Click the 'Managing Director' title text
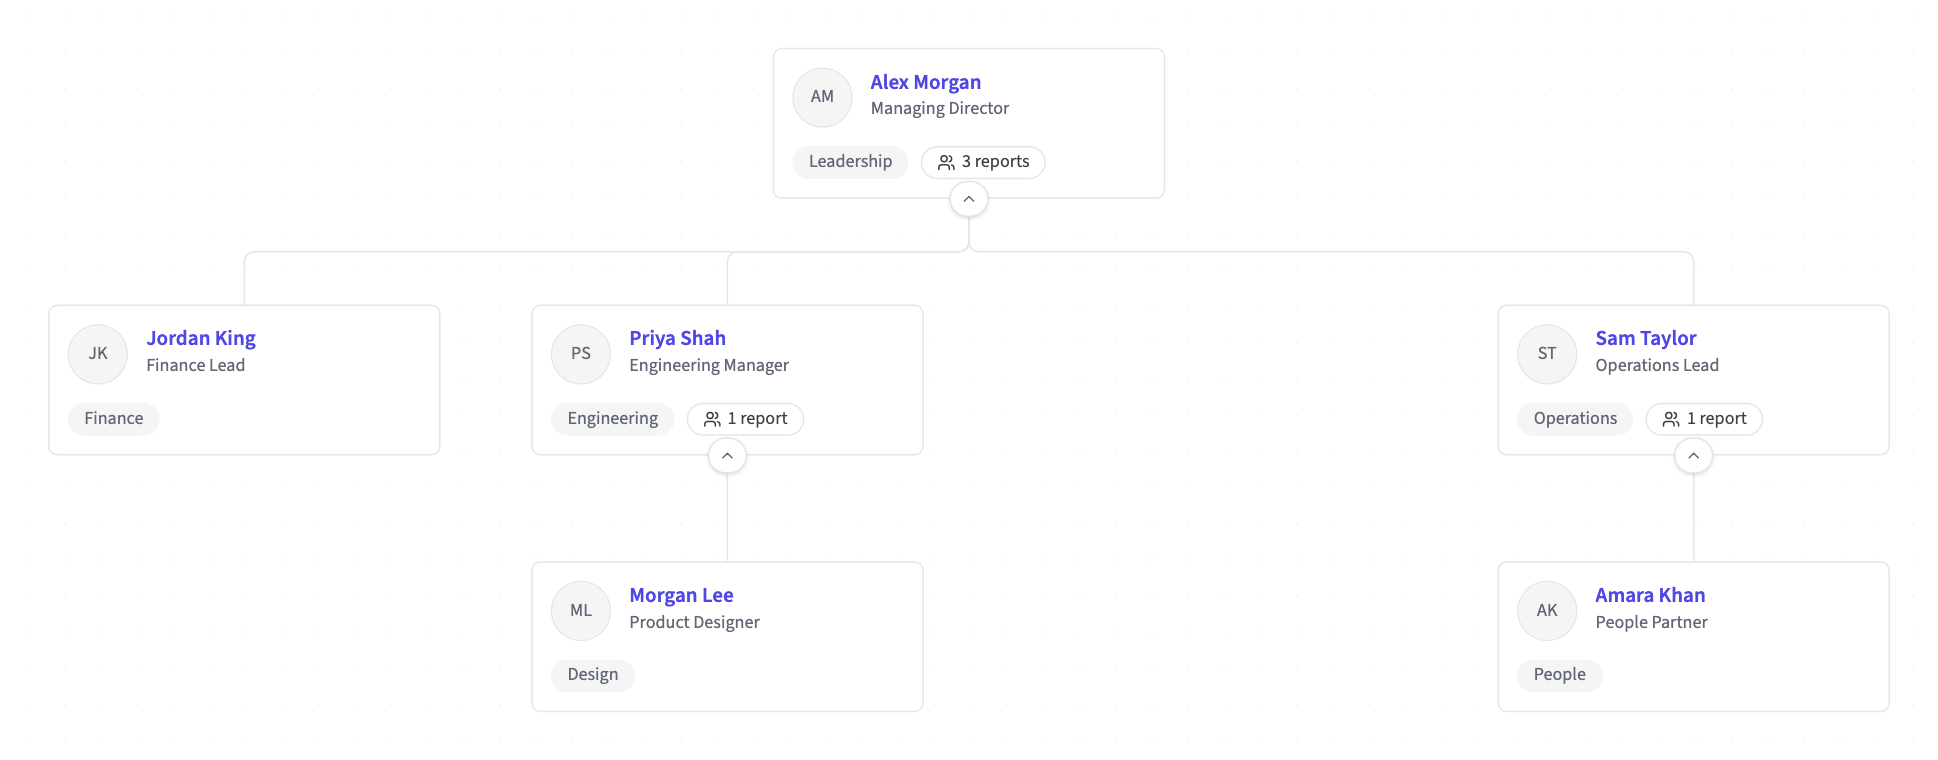1938x760 pixels. point(940,108)
